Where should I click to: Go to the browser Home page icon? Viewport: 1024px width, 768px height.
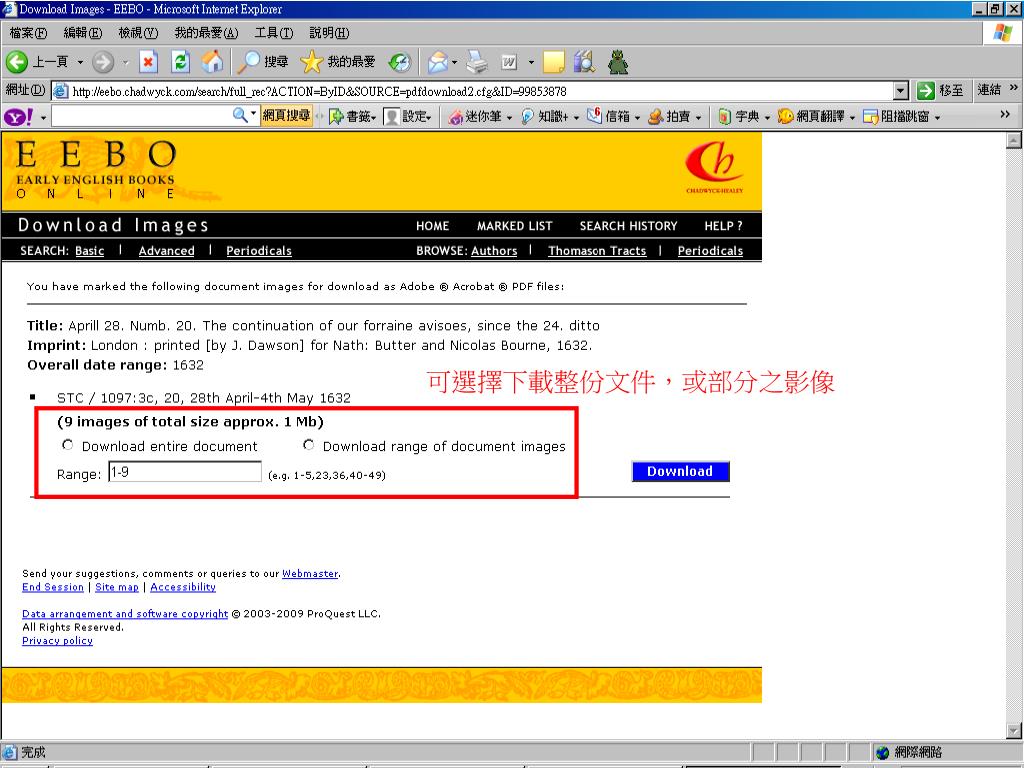212,62
